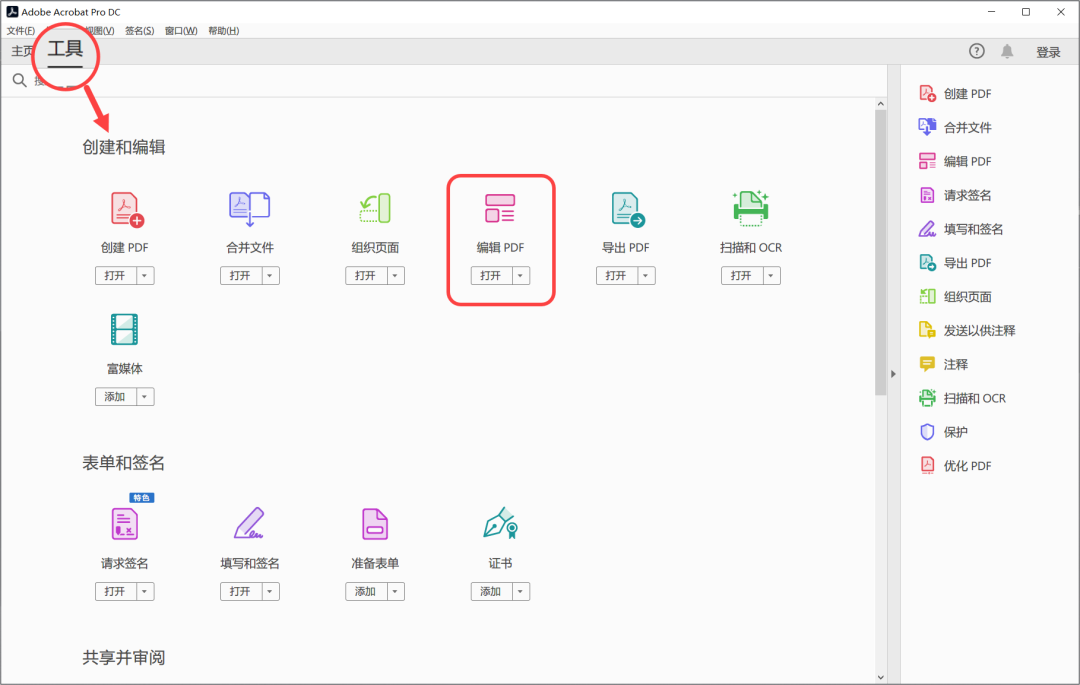Click the 打开 button under 导出 PDF
This screenshot has height=685, width=1080.
616,275
